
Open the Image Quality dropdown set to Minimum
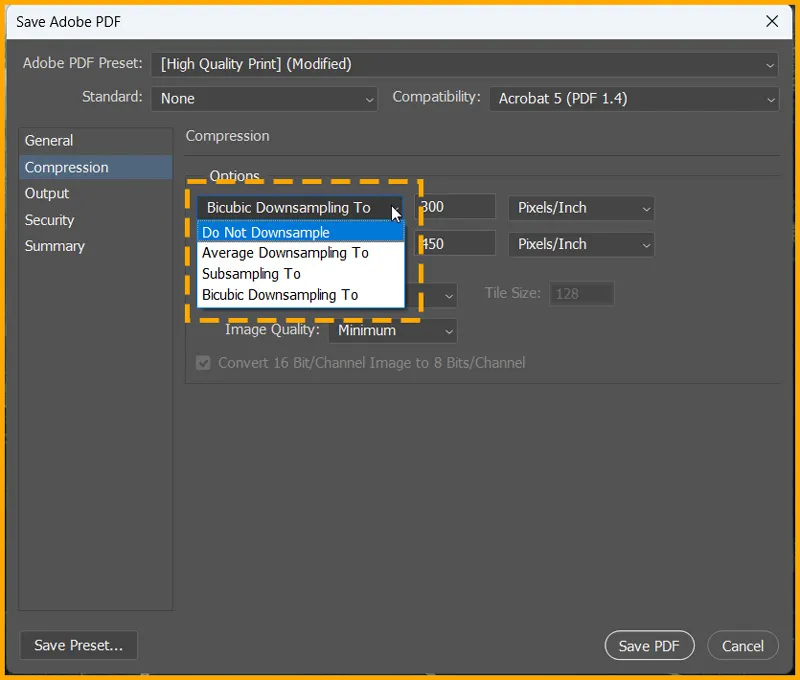(x=392, y=330)
